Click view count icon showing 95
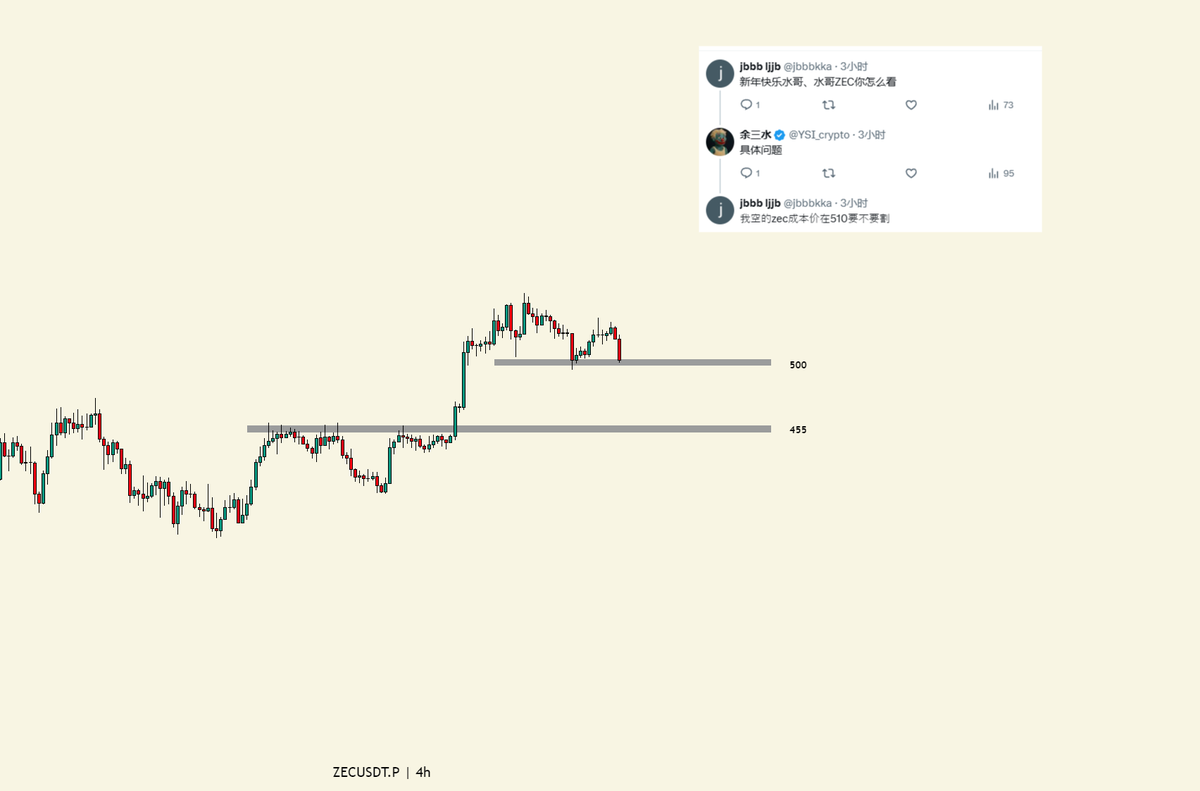 (994, 173)
